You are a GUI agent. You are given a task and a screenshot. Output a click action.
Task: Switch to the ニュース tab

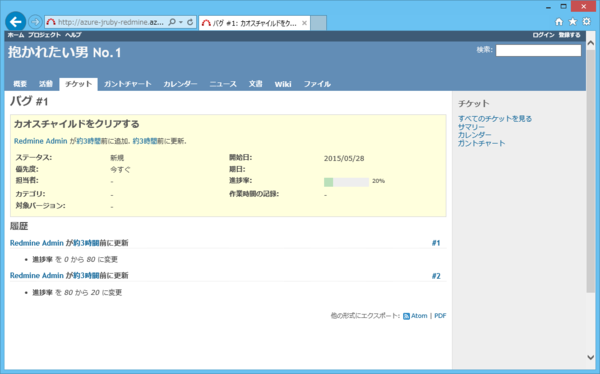(223, 84)
